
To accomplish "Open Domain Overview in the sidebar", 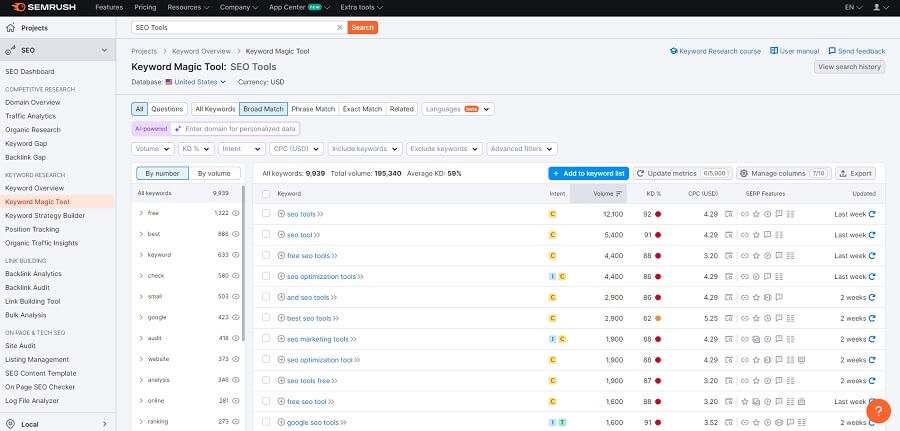I will [33, 102].
